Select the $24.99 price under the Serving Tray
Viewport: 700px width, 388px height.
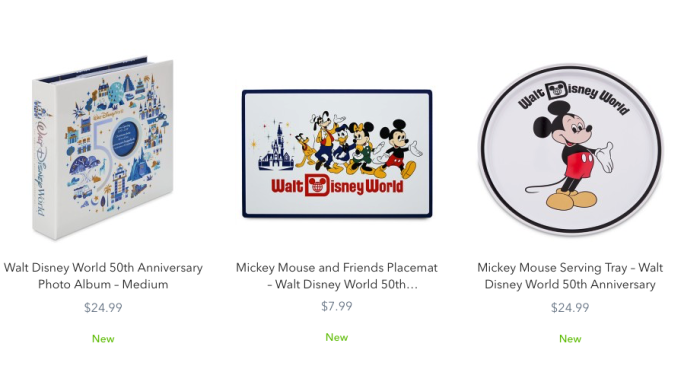tap(570, 308)
